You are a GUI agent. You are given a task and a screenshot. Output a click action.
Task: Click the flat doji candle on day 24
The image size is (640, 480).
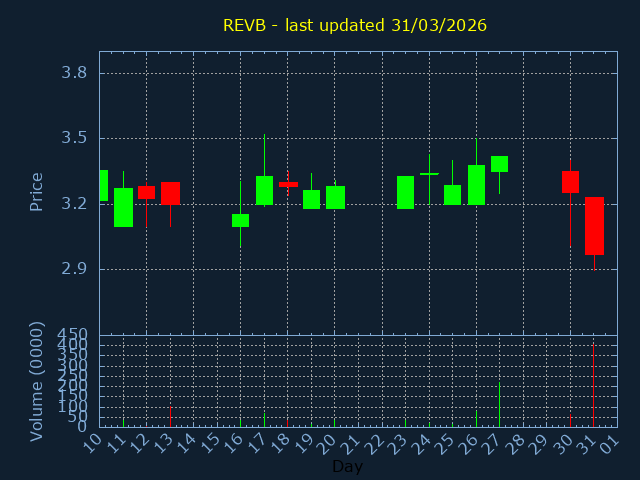(429, 174)
